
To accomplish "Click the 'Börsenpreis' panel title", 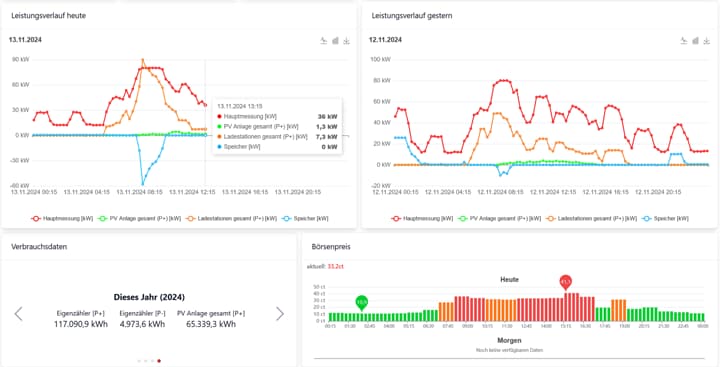I will click(x=331, y=247).
